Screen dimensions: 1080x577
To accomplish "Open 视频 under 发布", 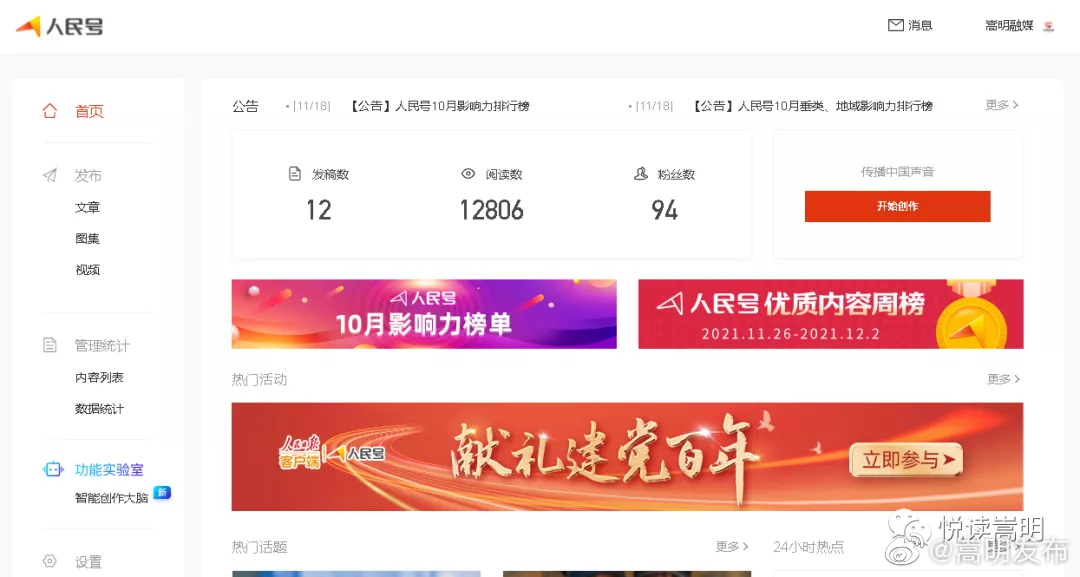I will pos(87,270).
